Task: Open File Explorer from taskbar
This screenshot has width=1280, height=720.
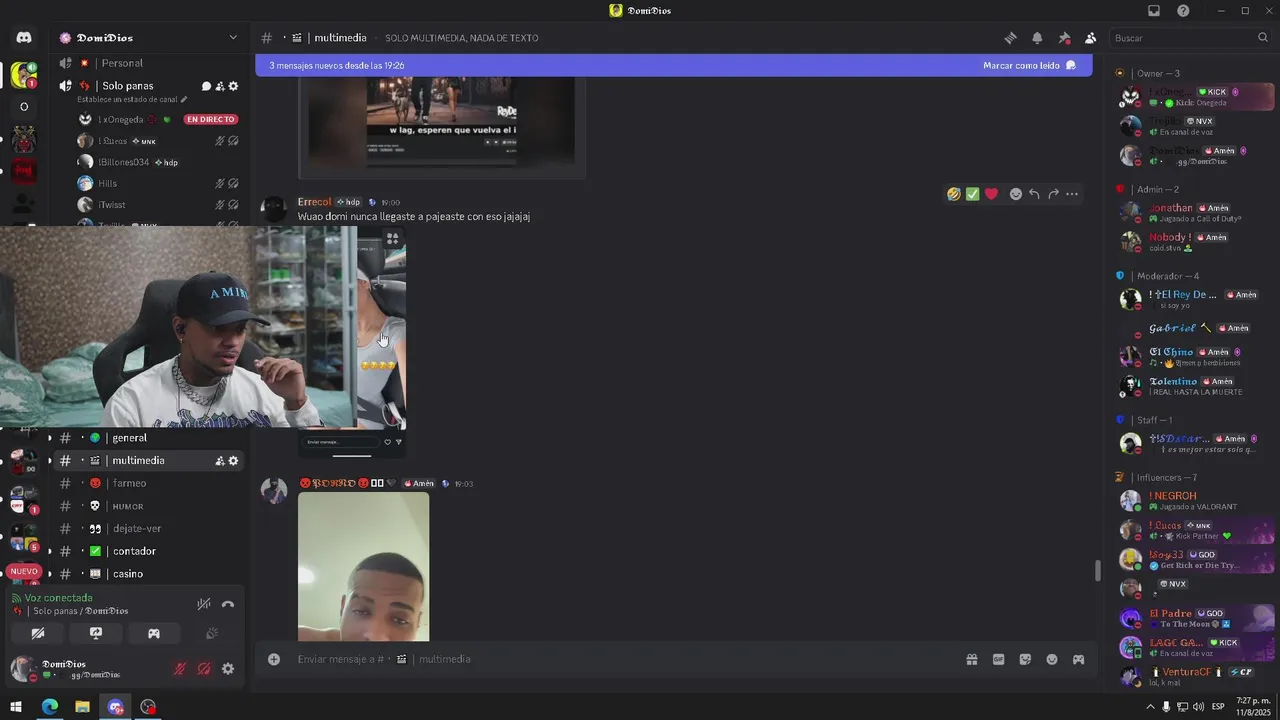Action: [x=82, y=707]
